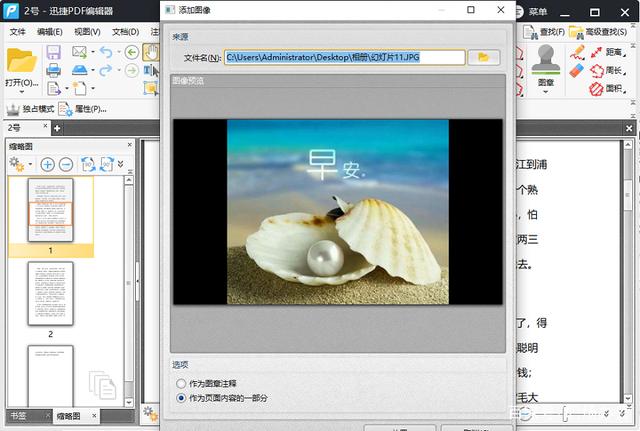The height and width of the screenshot is (431, 640).
Task: Click the purple Save floppy disk icon
Action: click(x=53, y=52)
